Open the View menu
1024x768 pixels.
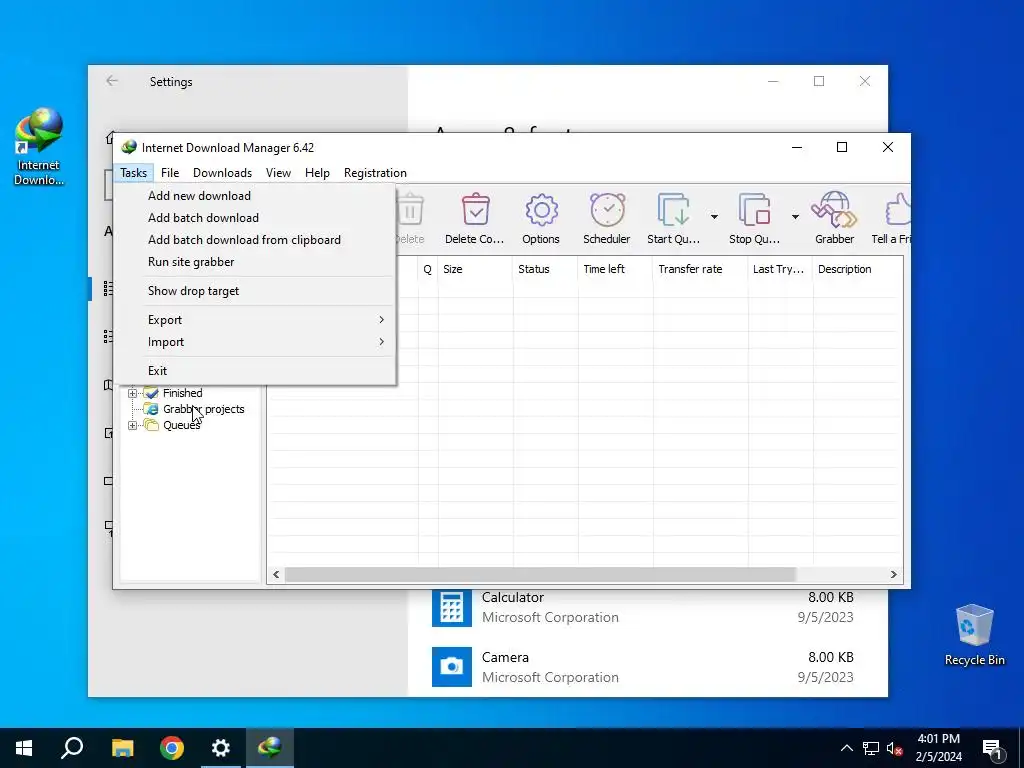tap(278, 173)
